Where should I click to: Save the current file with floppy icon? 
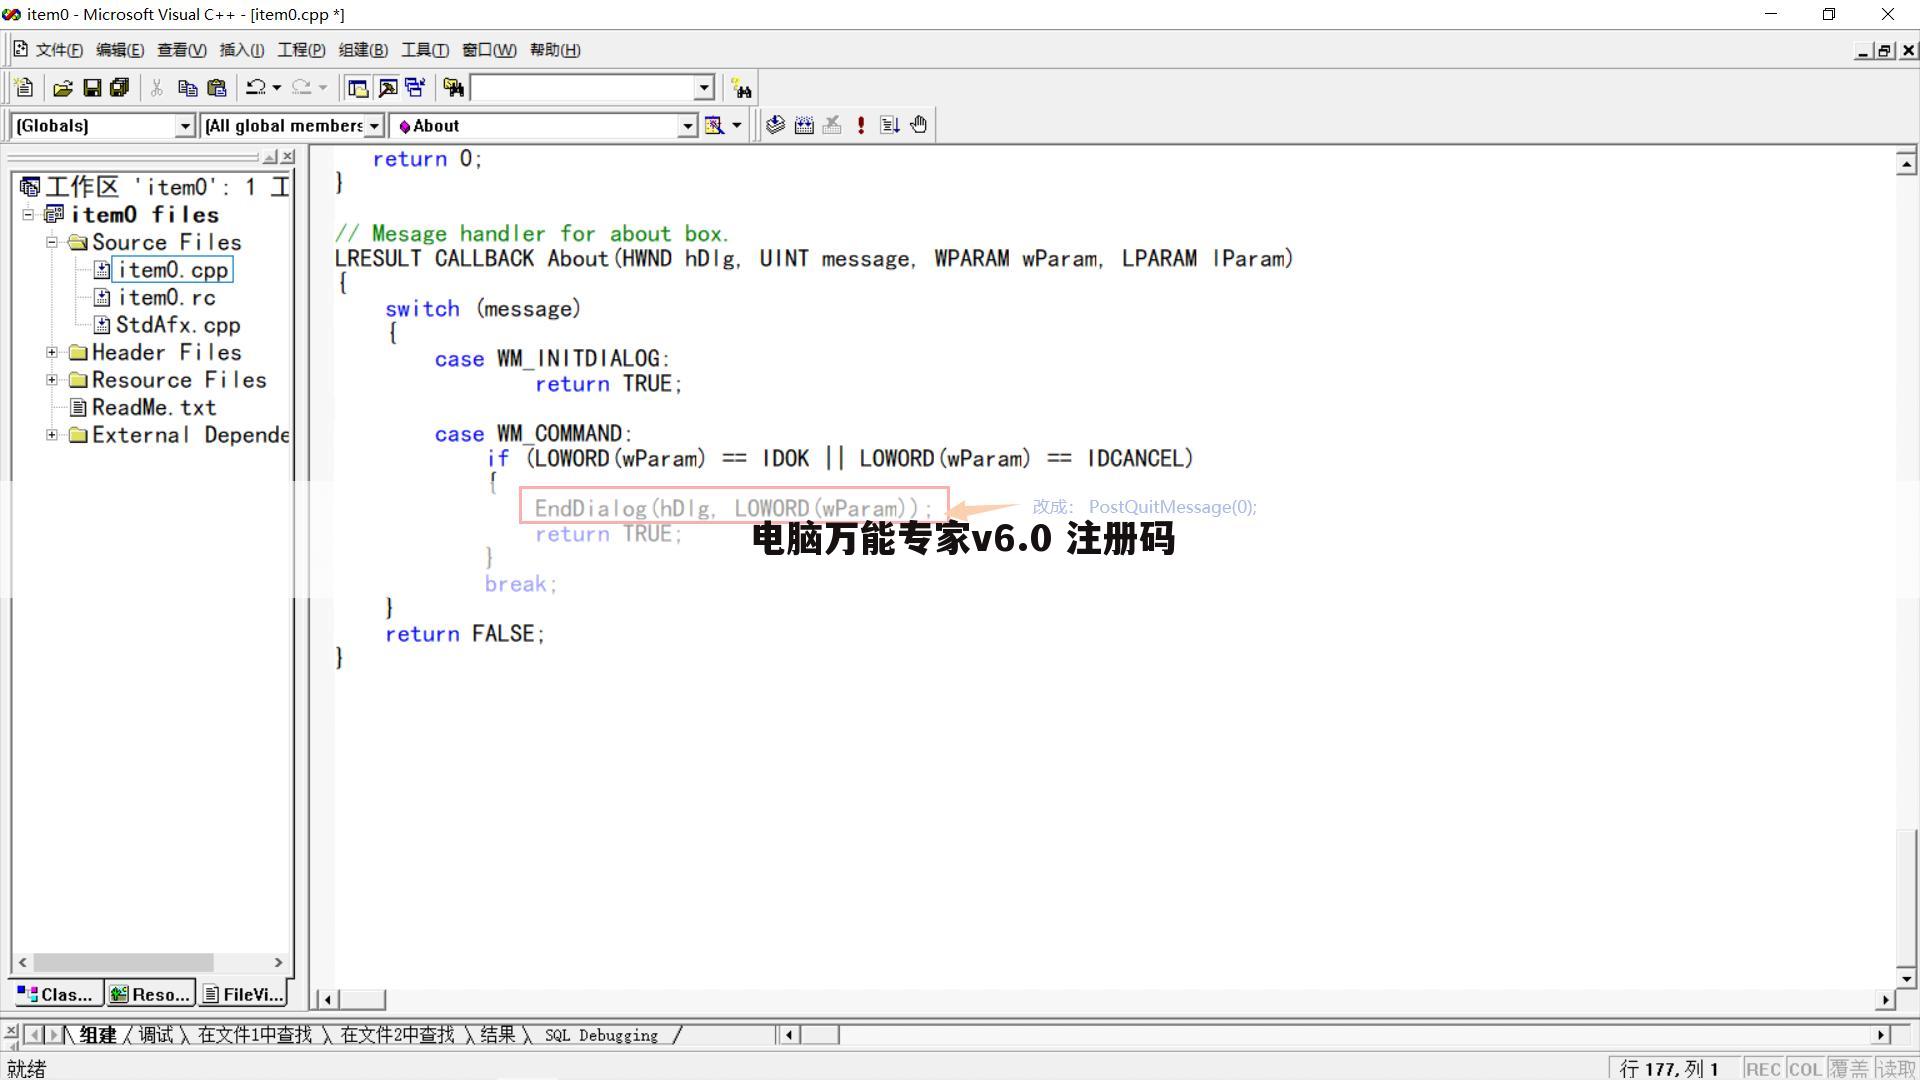(x=92, y=88)
